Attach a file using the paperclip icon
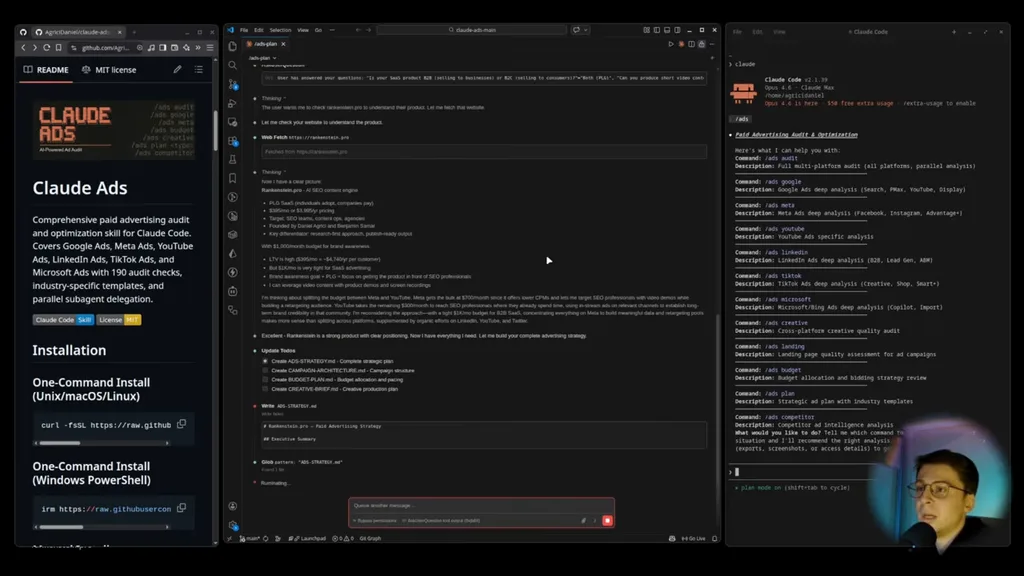This screenshot has width=1024, height=576. (584, 520)
